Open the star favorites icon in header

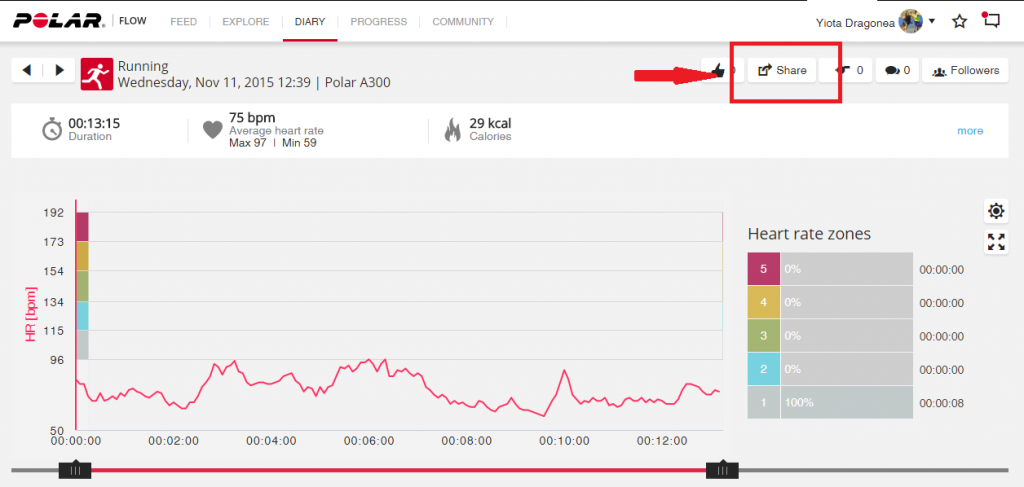point(959,21)
